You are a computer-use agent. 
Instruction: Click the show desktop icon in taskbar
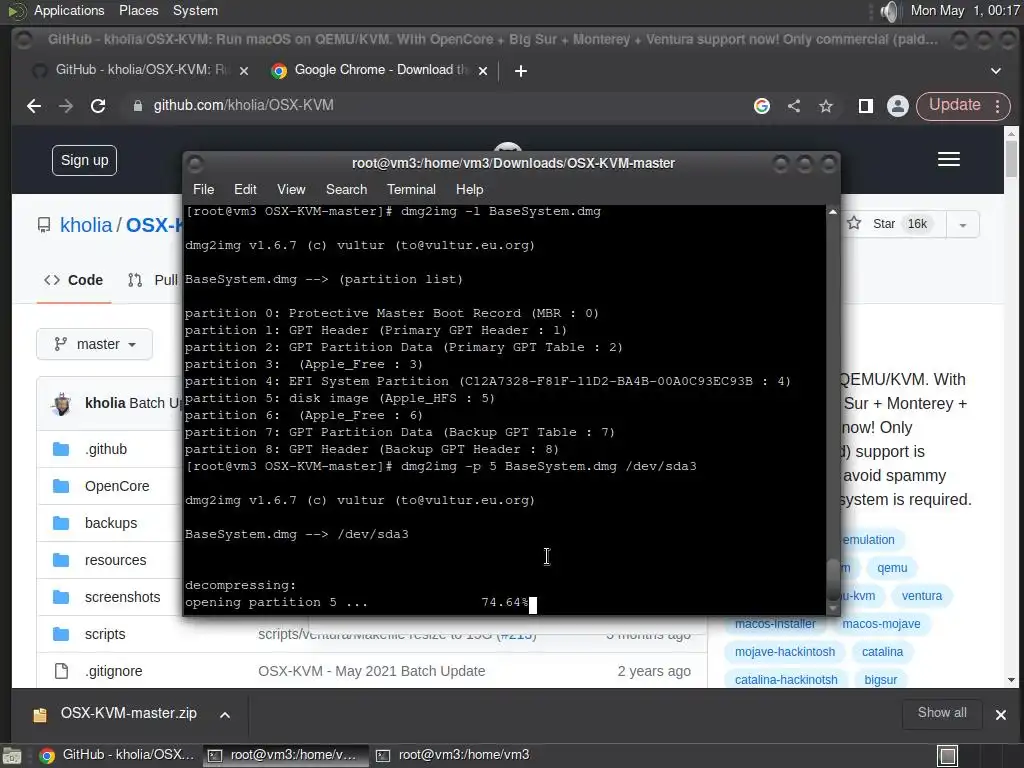point(12,756)
